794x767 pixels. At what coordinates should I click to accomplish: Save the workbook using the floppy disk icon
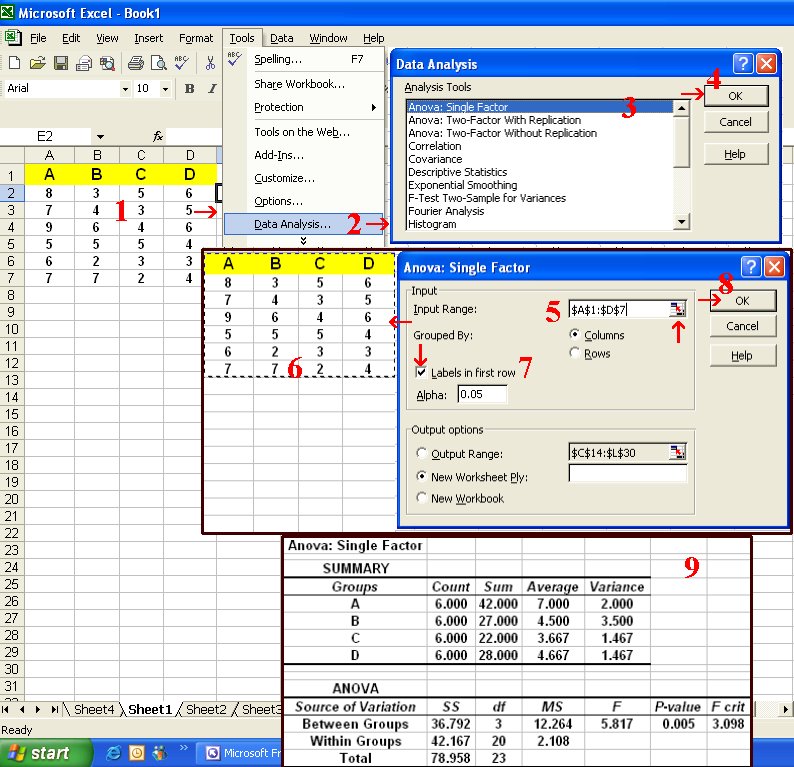pyautogui.click(x=61, y=63)
